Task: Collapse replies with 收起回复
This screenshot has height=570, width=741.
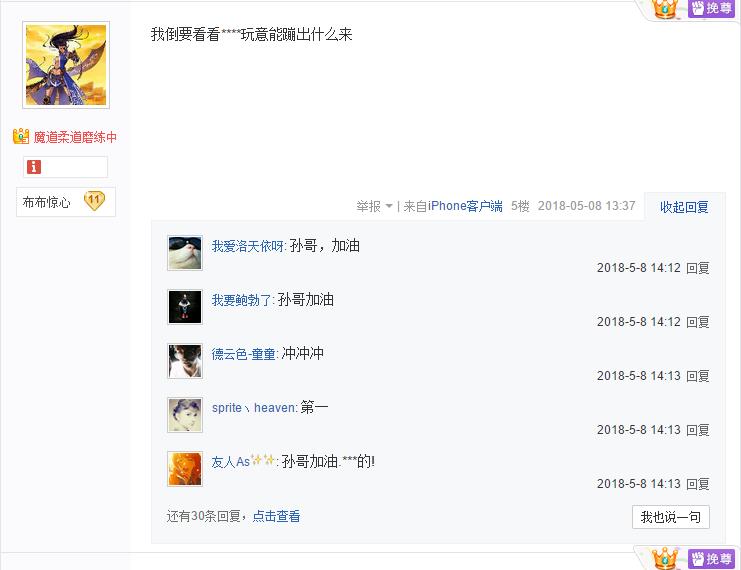Action: pyautogui.click(x=684, y=207)
